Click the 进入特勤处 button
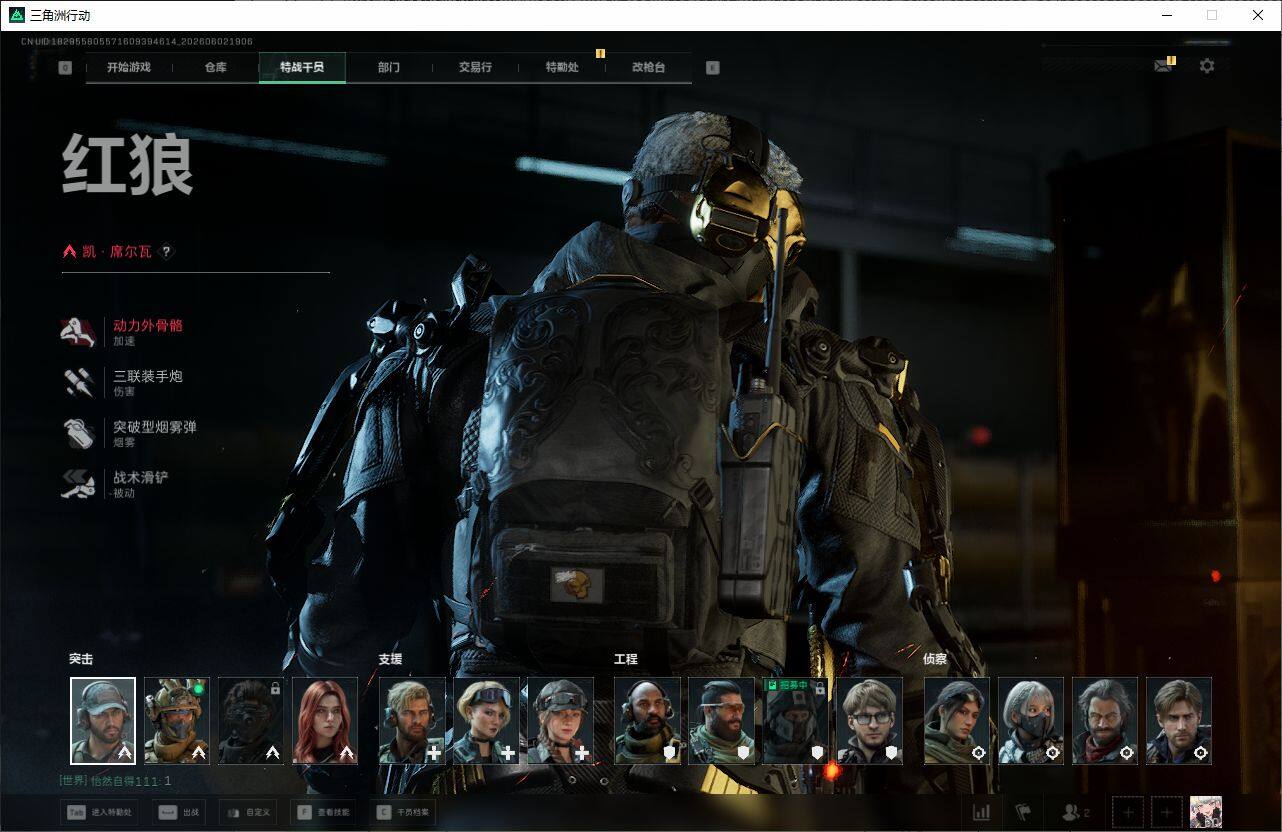 click(100, 812)
